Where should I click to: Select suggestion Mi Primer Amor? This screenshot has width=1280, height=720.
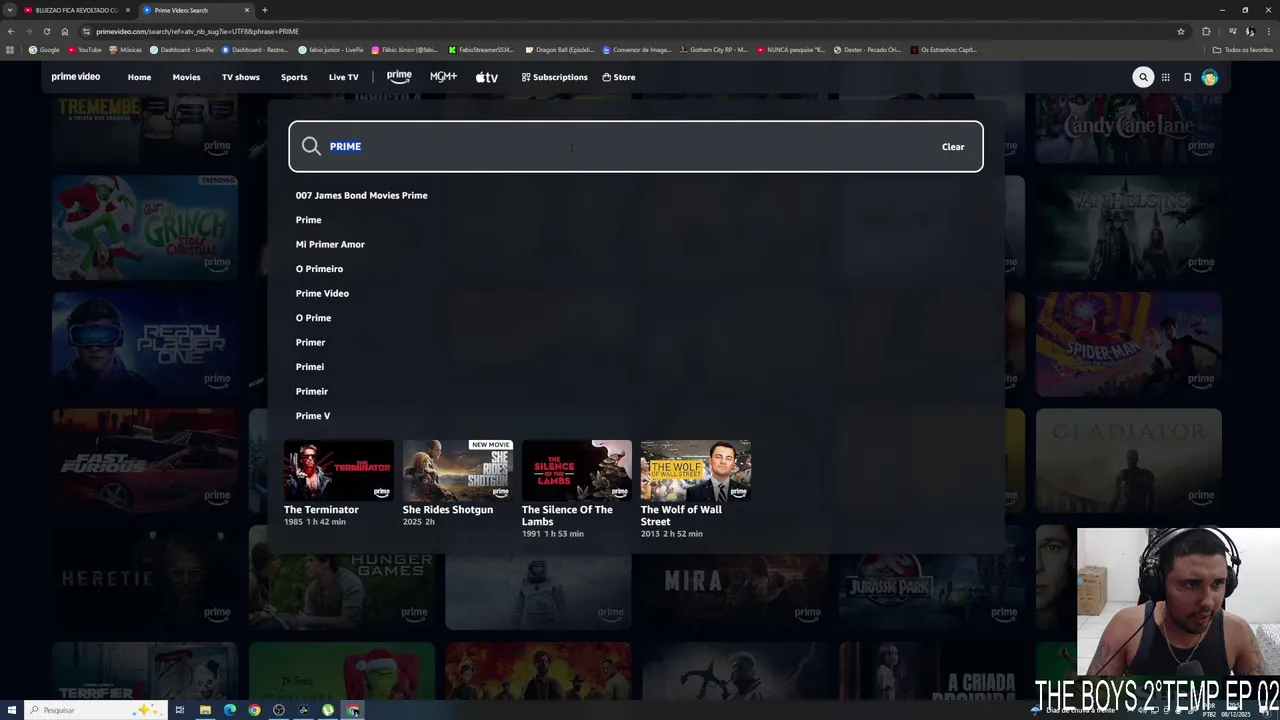click(330, 244)
